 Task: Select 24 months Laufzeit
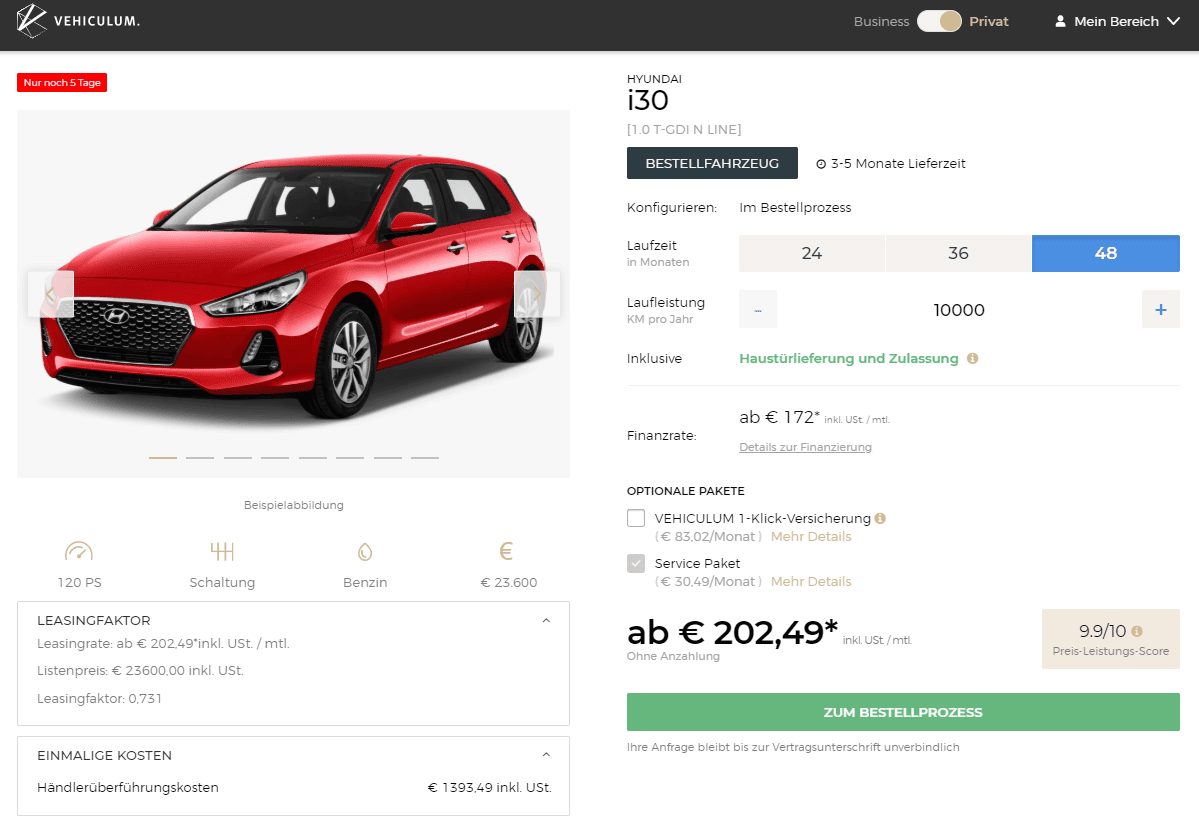[x=811, y=253]
